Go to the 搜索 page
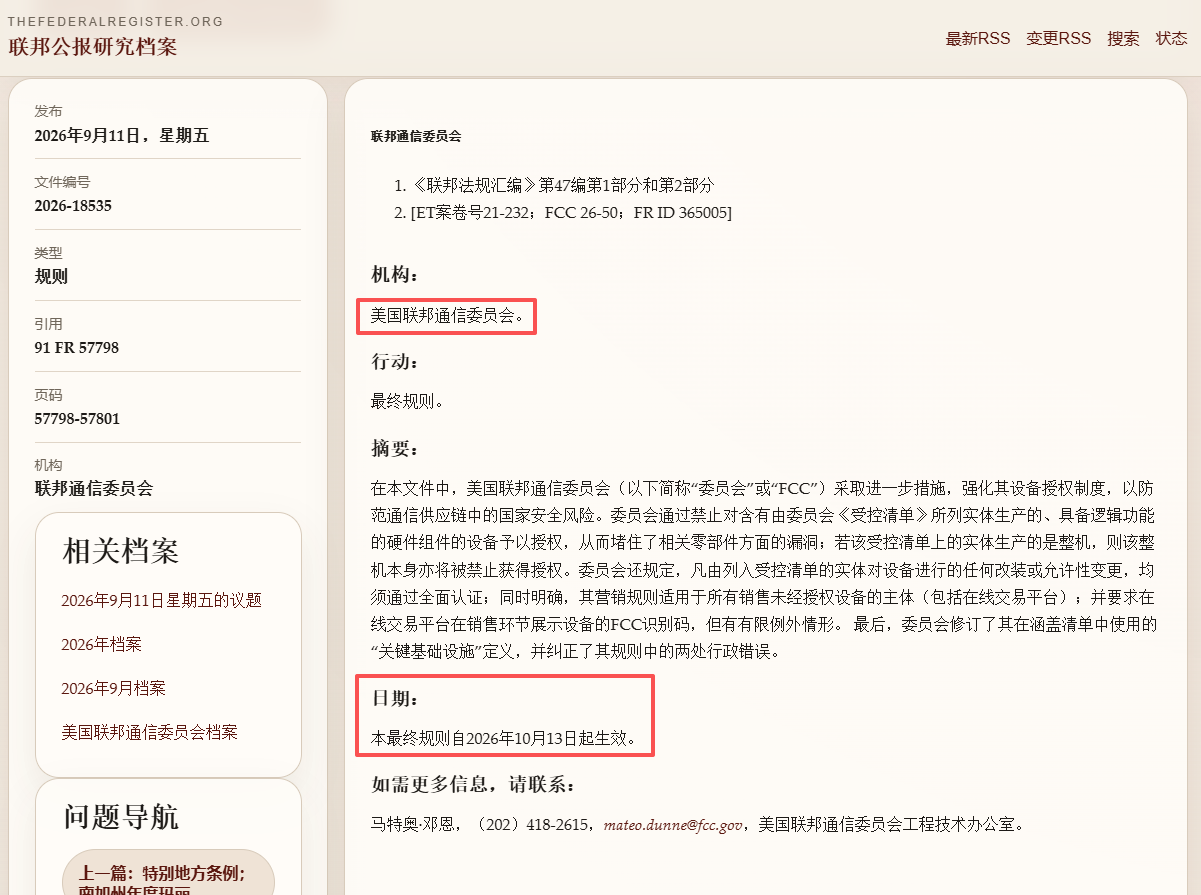This screenshot has width=1201, height=895. (1123, 39)
